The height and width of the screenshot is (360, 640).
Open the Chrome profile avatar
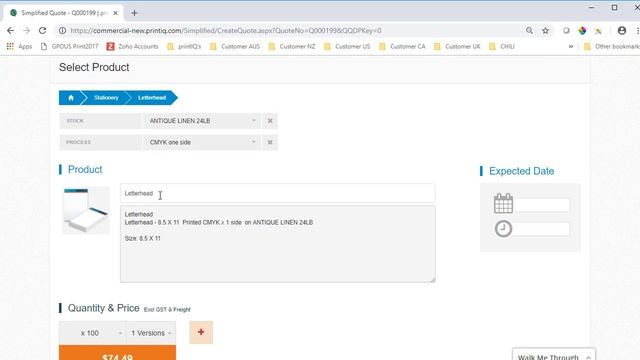coord(622,31)
